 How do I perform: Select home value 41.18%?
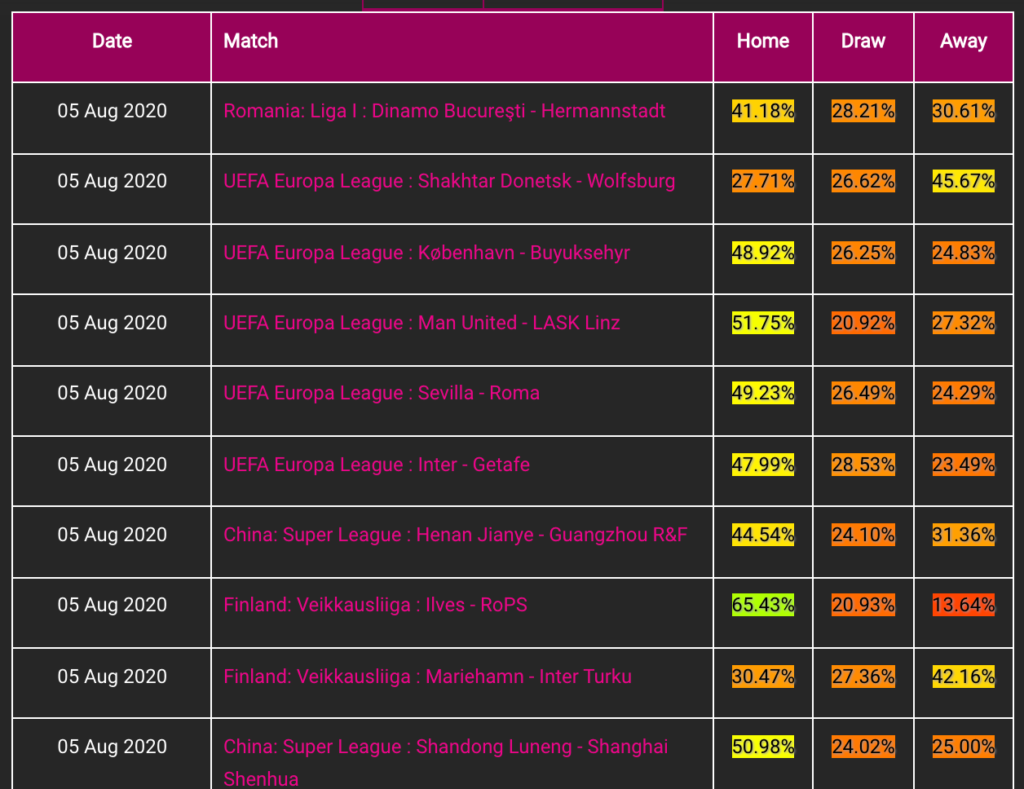coord(763,111)
